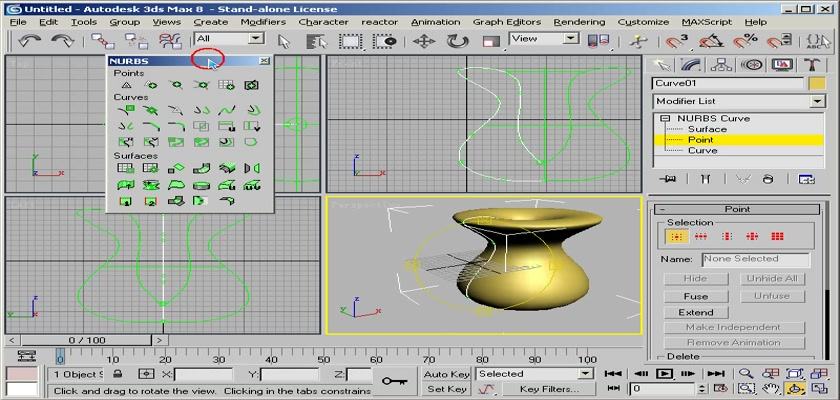Select Create Fillet Curve in NURBS toolbox
The image size is (840, 400).
click(176, 126)
